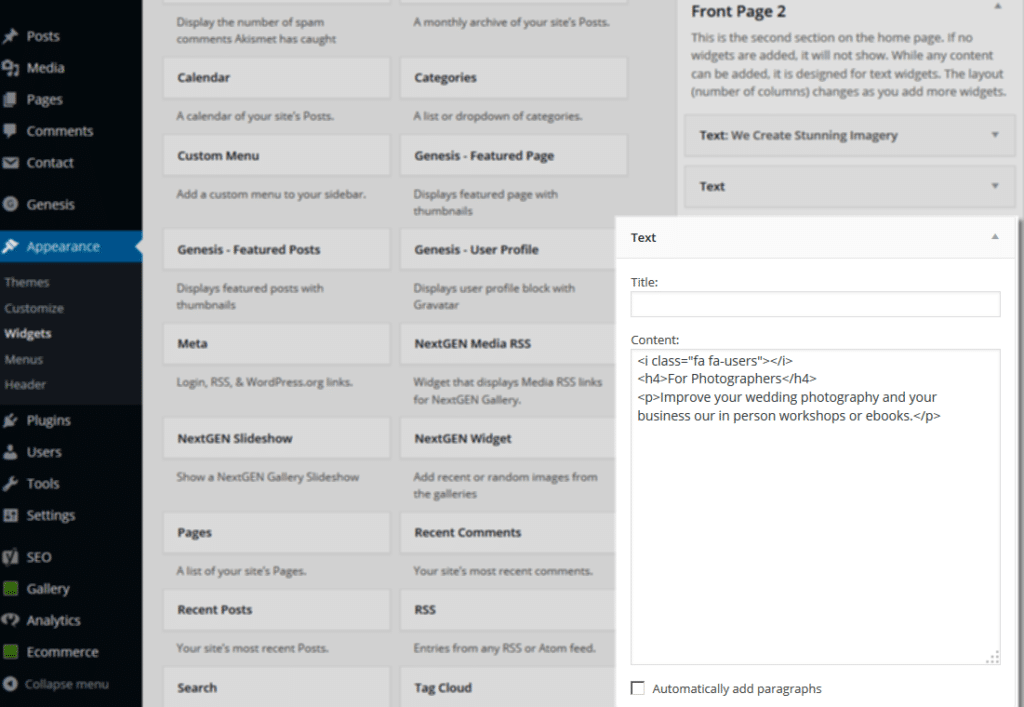The height and width of the screenshot is (707, 1024).
Task: Select the Genesis - Featured Page widget
Action: pyautogui.click(x=513, y=155)
